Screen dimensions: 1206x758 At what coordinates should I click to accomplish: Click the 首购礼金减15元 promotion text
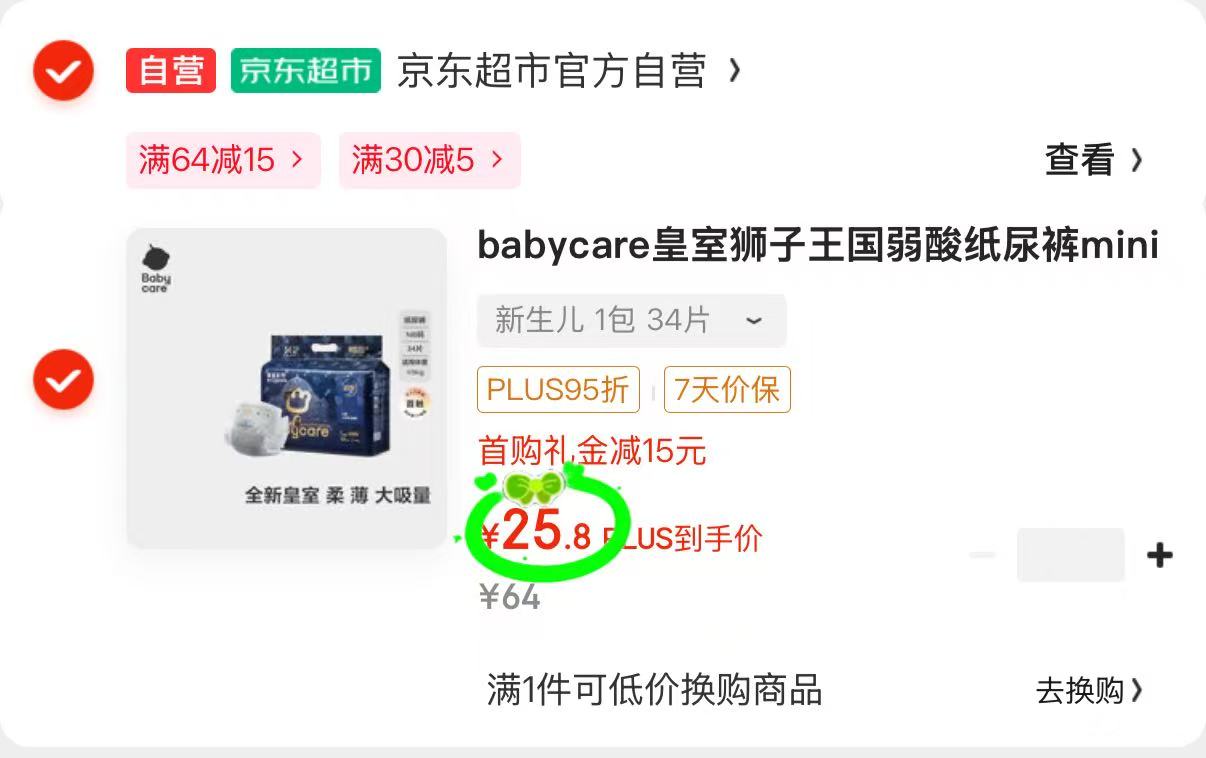point(592,451)
